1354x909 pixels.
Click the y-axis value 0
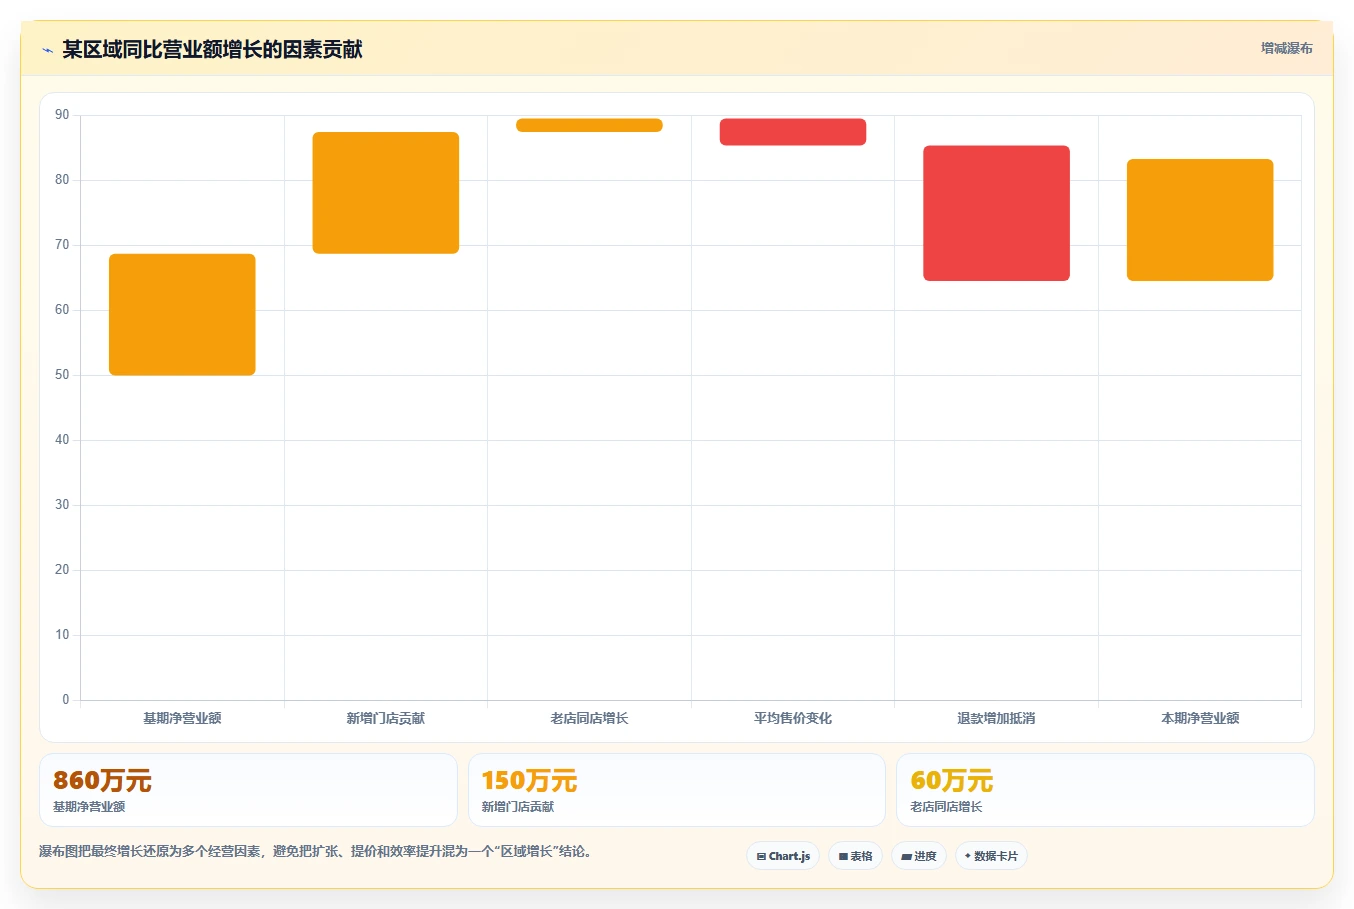click(x=66, y=700)
